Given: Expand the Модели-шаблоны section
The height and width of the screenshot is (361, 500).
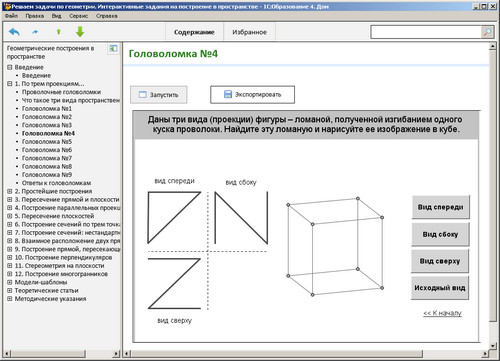Looking at the screenshot, I should pos(10,282).
